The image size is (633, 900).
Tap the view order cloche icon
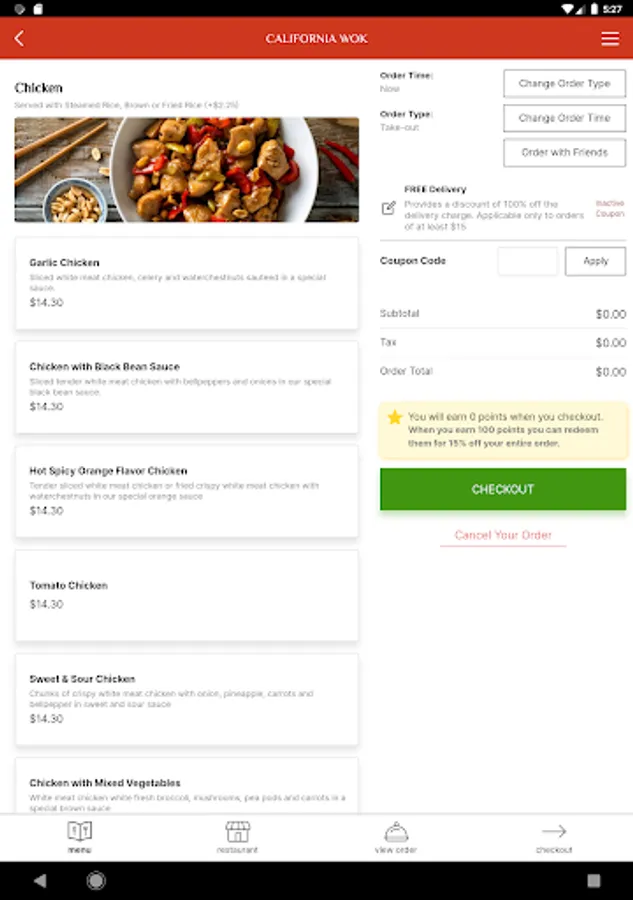coord(396,832)
